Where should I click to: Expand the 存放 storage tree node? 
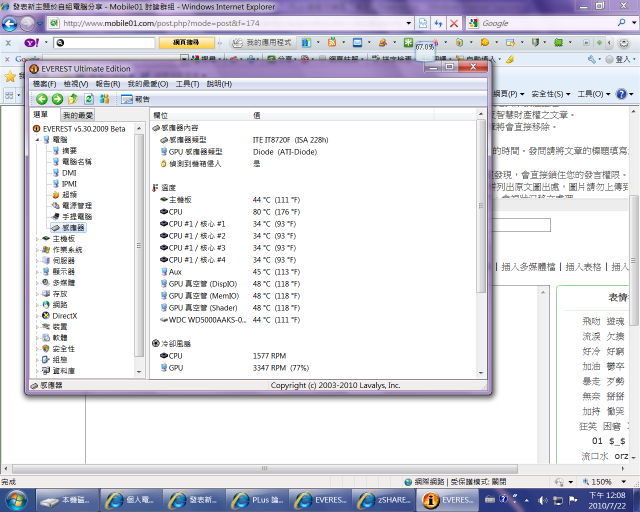click(x=38, y=294)
